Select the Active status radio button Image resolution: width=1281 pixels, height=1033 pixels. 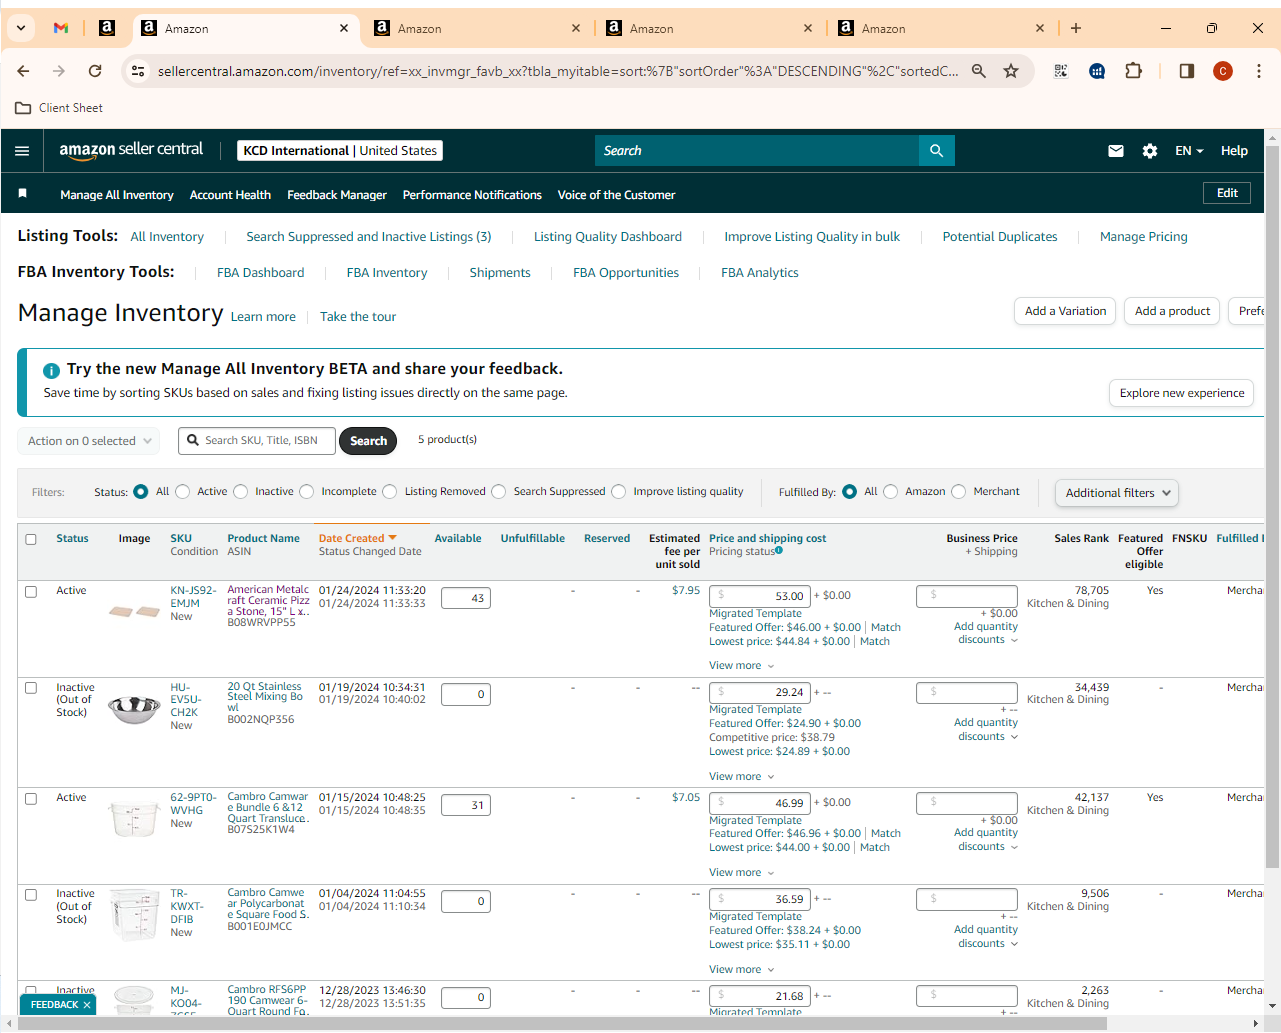tap(182, 492)
